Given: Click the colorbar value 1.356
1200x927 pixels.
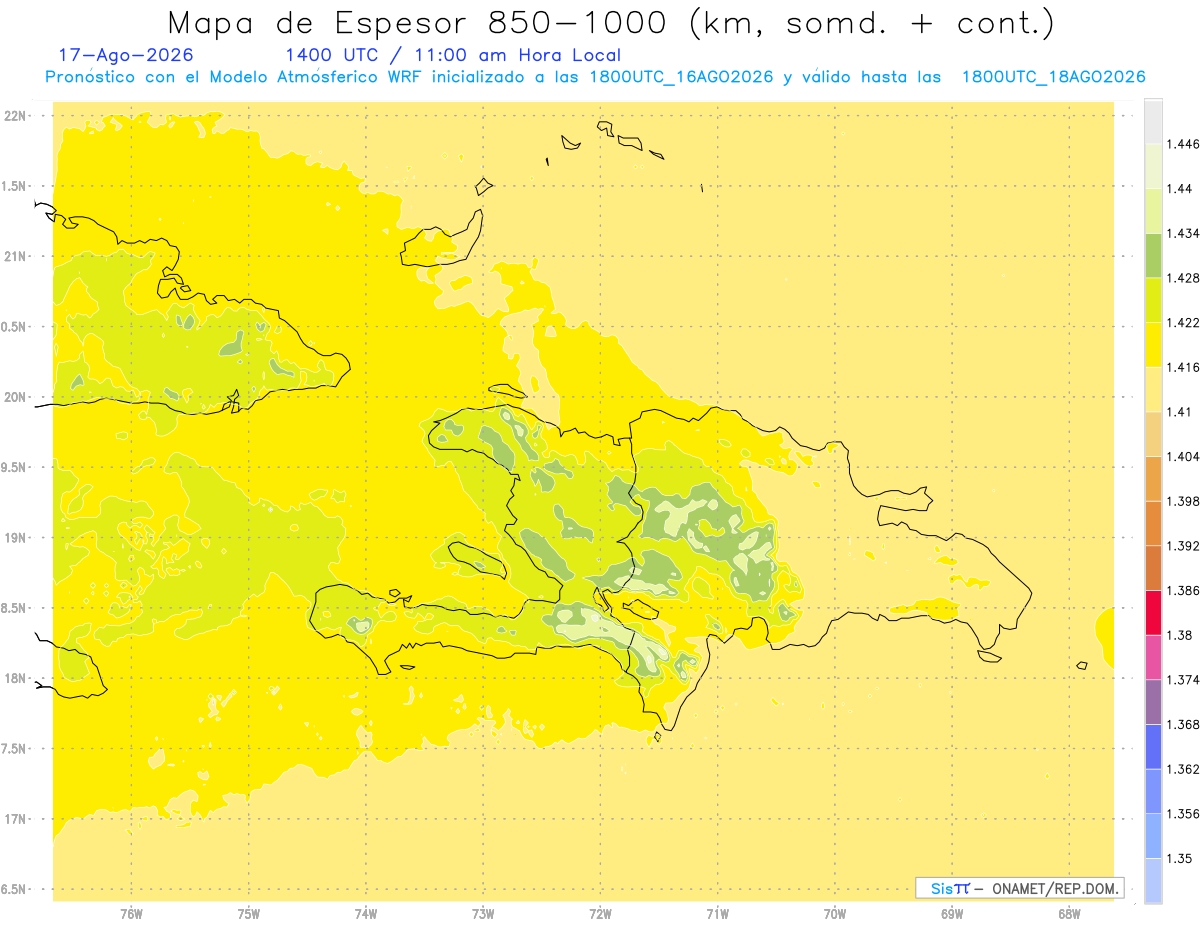Looking at the screenshot, I should click(x=1182, y=813).
